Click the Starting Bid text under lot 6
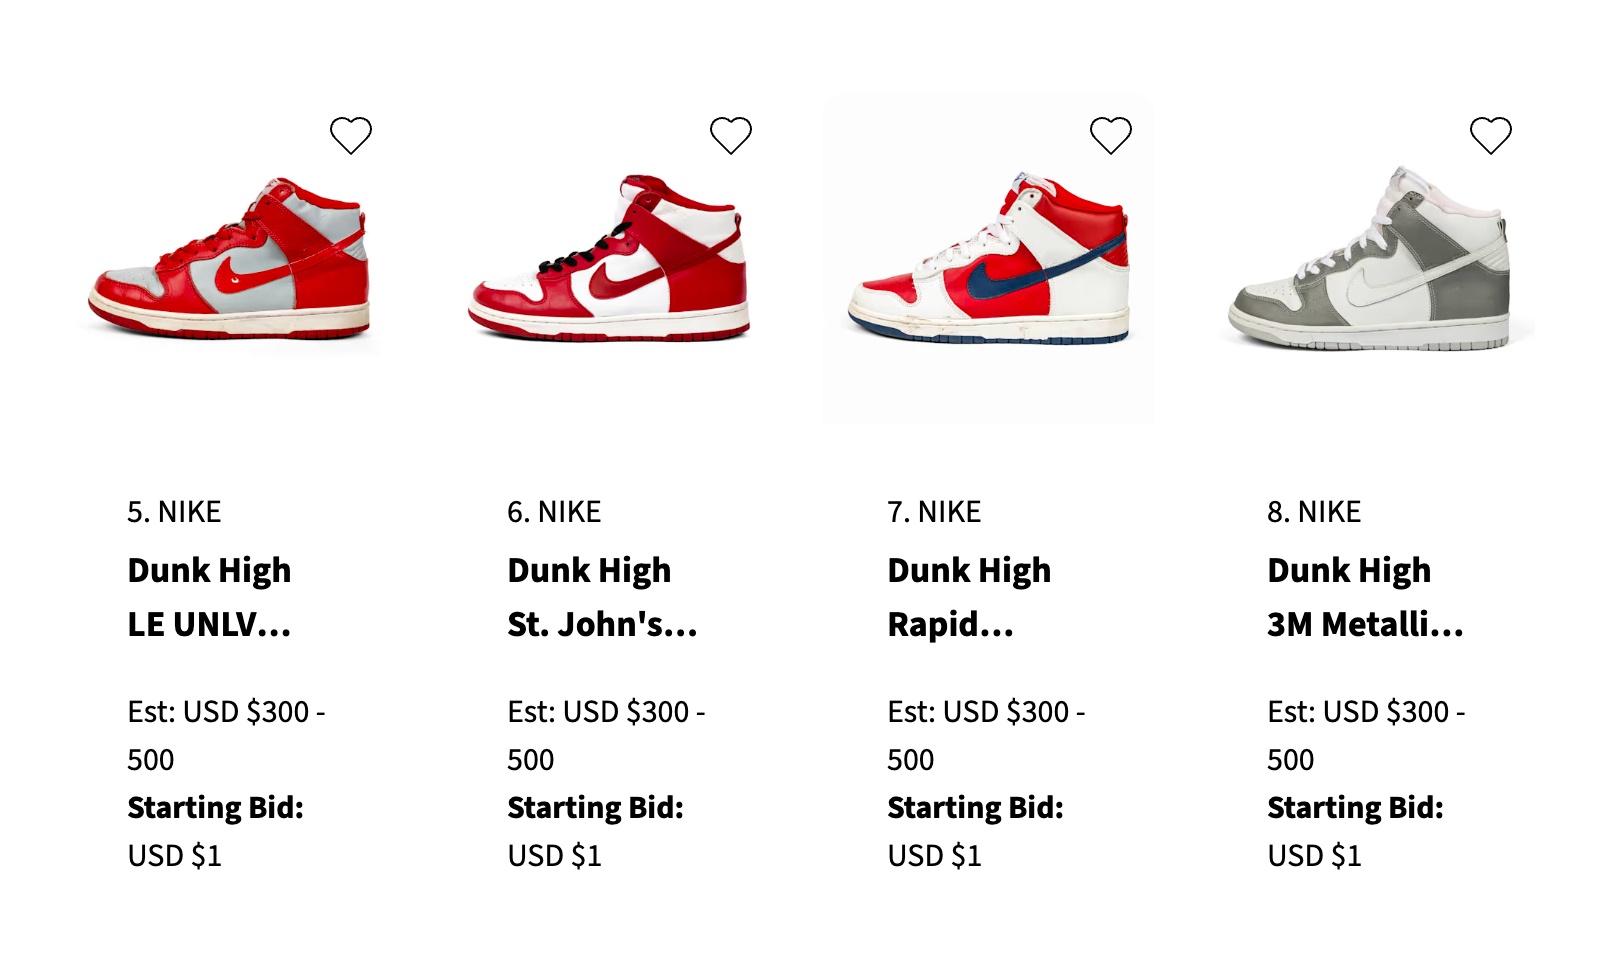1598x959 pixels. 595,807
